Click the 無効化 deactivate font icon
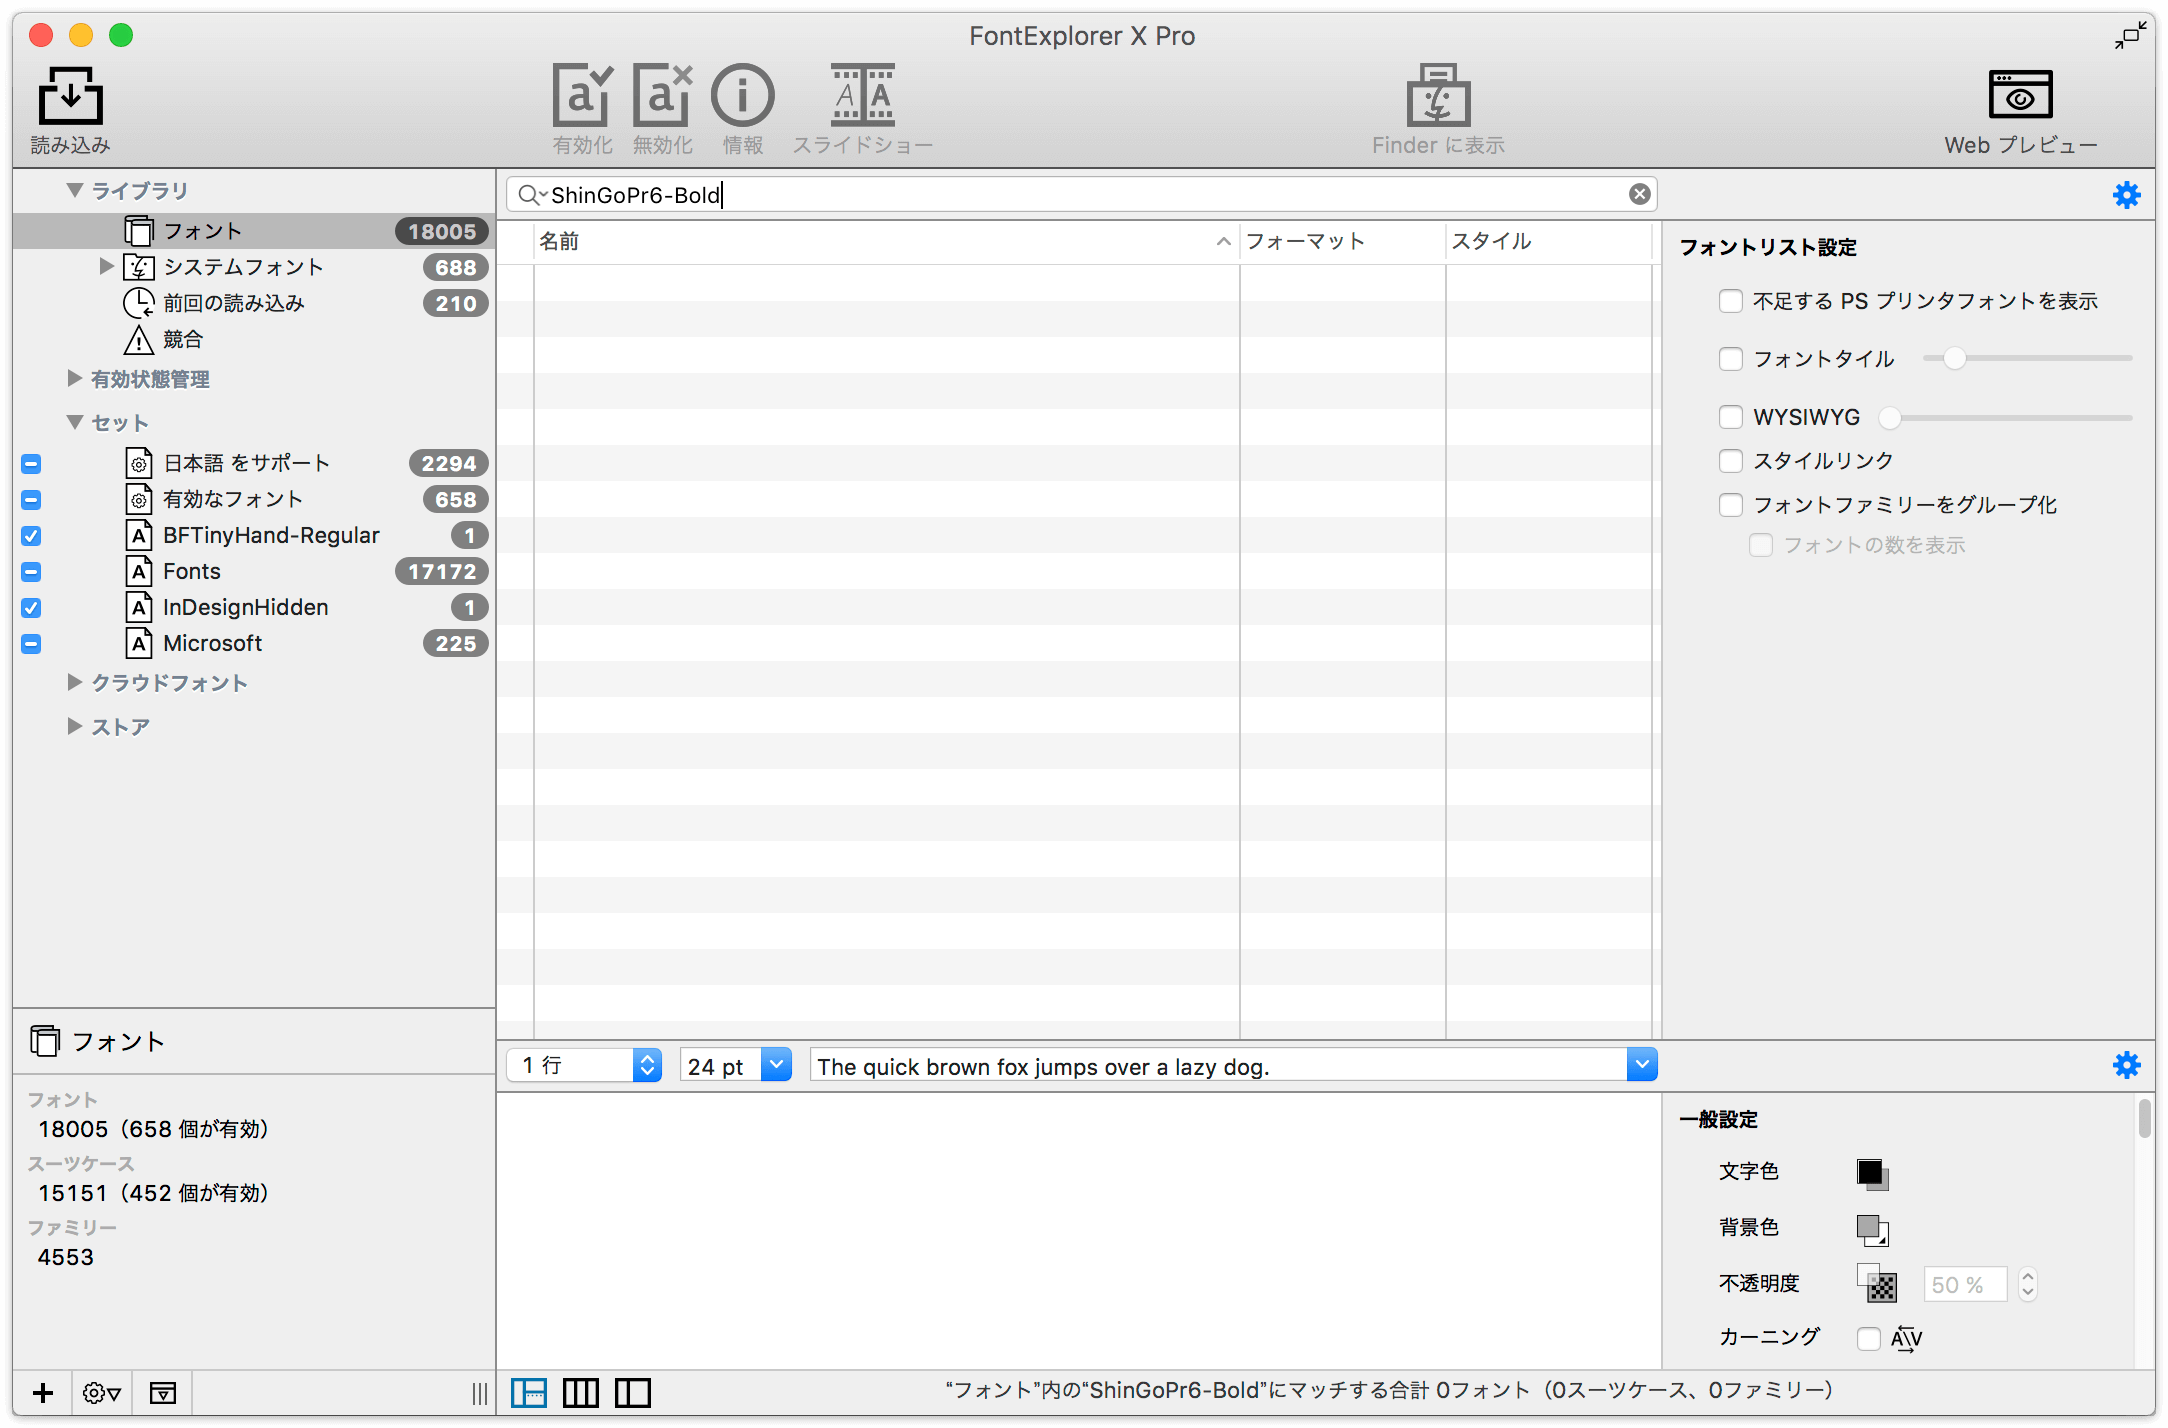Viewport: 2168px width, 1428px height. coord(662,96)
